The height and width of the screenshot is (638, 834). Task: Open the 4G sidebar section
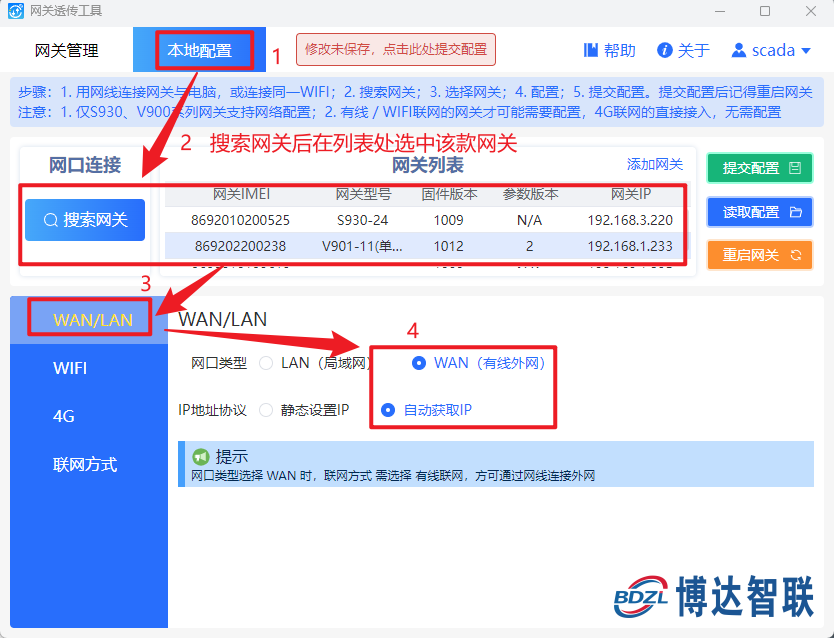coord(89,416)
